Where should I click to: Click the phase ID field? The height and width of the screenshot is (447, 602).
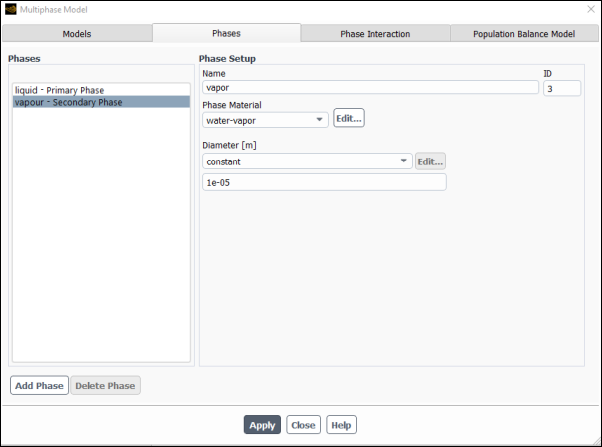coord(562,88)
